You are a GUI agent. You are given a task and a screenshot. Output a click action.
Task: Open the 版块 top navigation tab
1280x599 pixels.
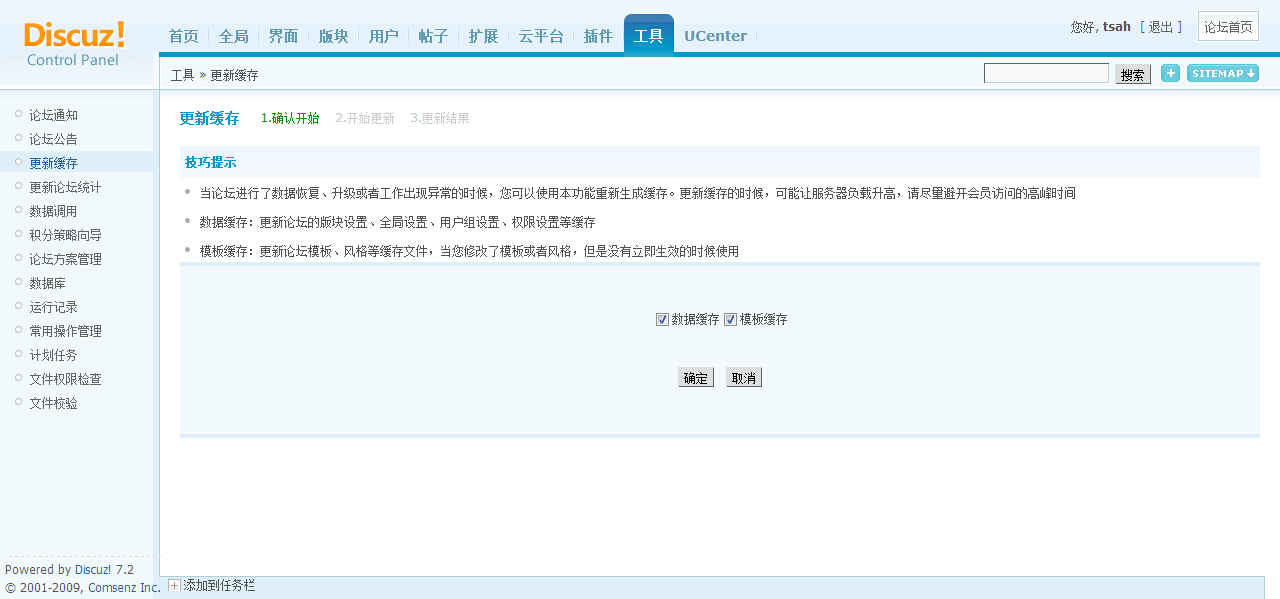point(333,36)
